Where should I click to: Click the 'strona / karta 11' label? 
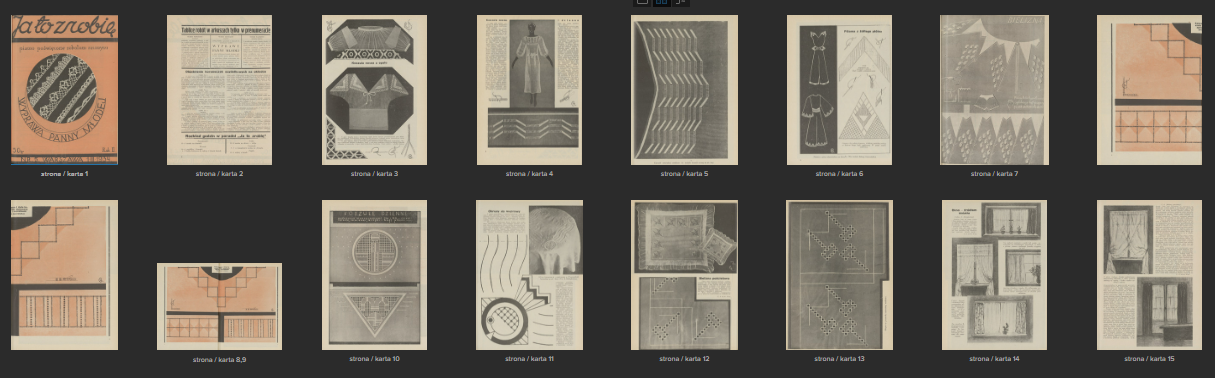[x=529, y=358]
